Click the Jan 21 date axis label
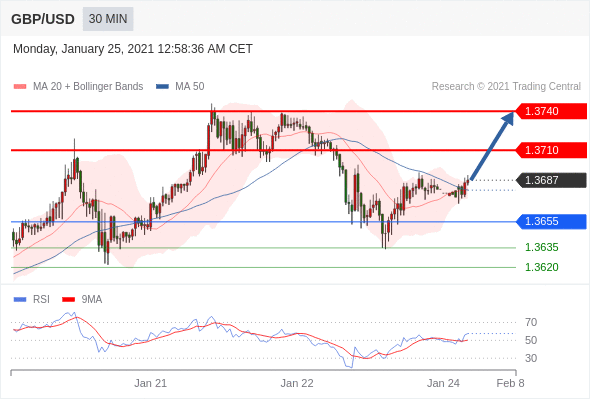The width and height of the screenshot is (590, 400). pos(151,383)
